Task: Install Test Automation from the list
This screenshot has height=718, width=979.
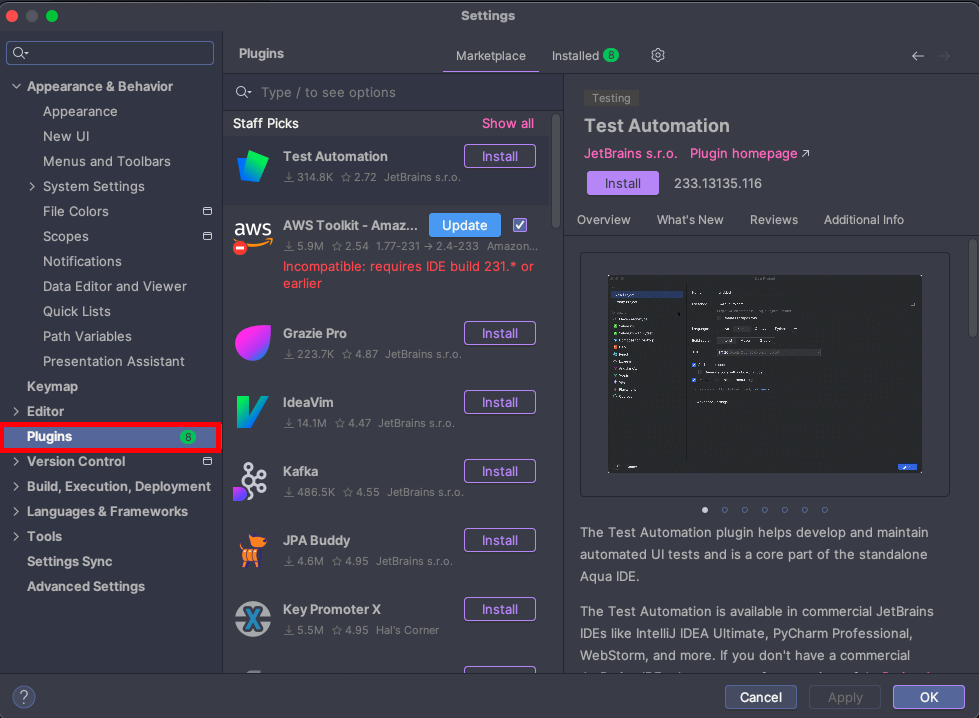Action: [499, 156]
